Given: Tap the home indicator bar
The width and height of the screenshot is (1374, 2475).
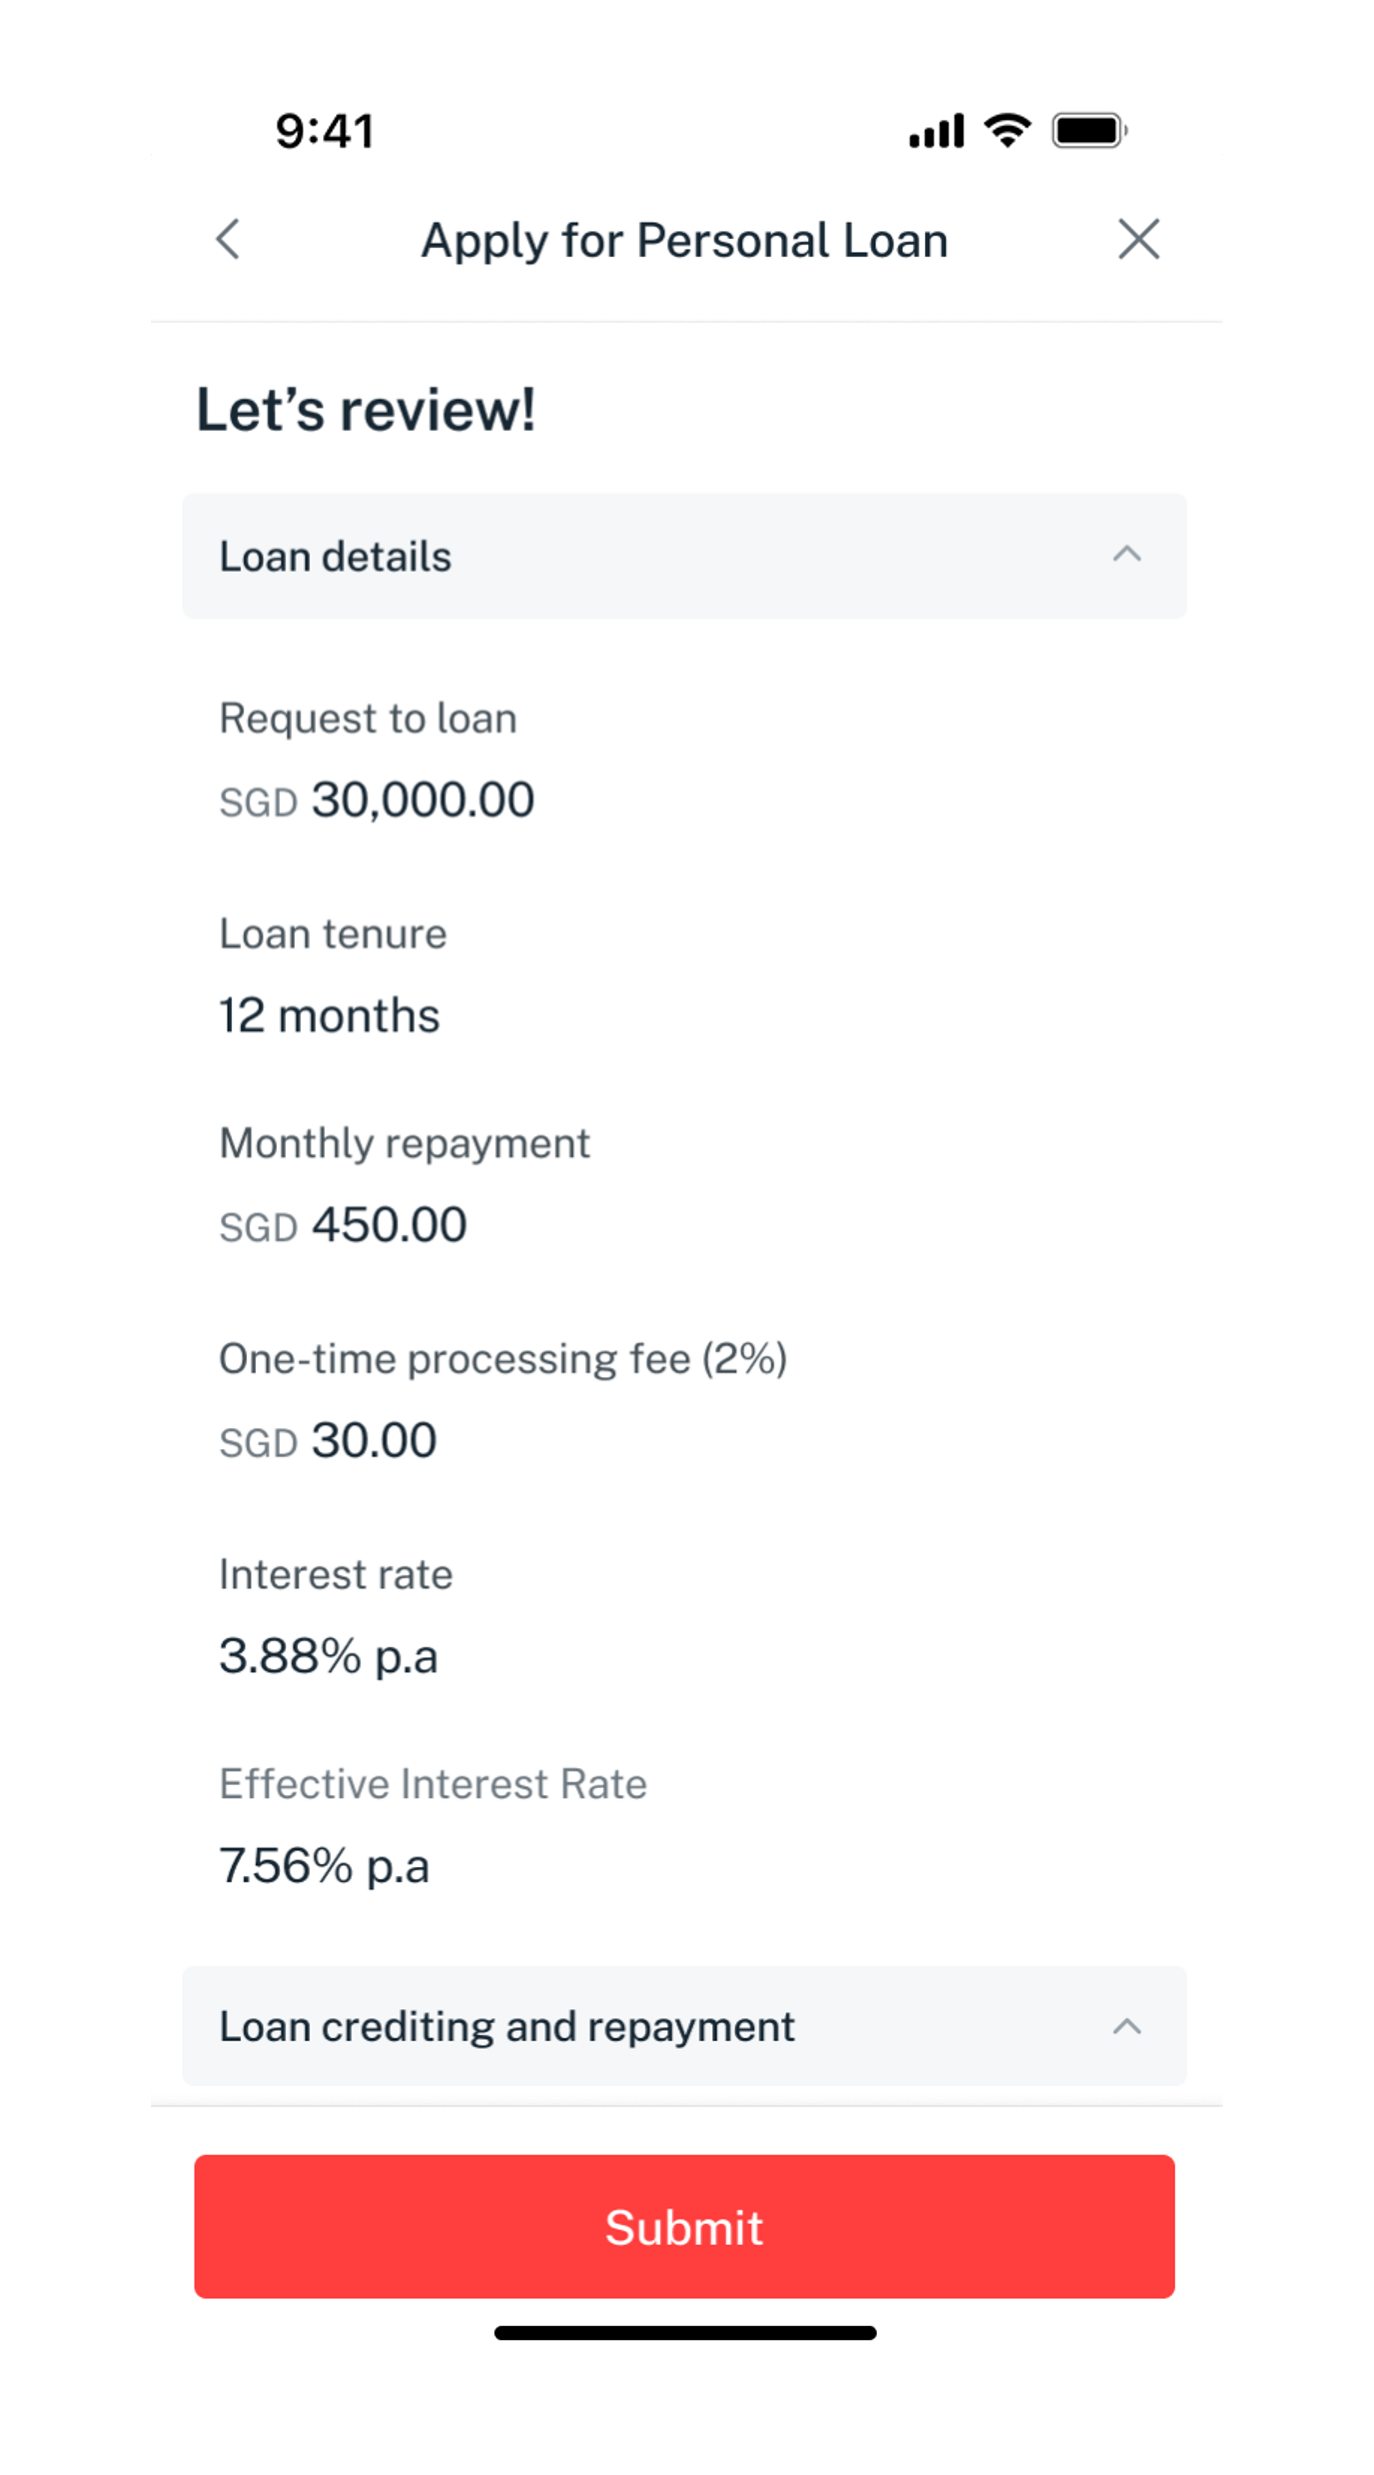Looking at the screenshot, I should point(685,2333).
